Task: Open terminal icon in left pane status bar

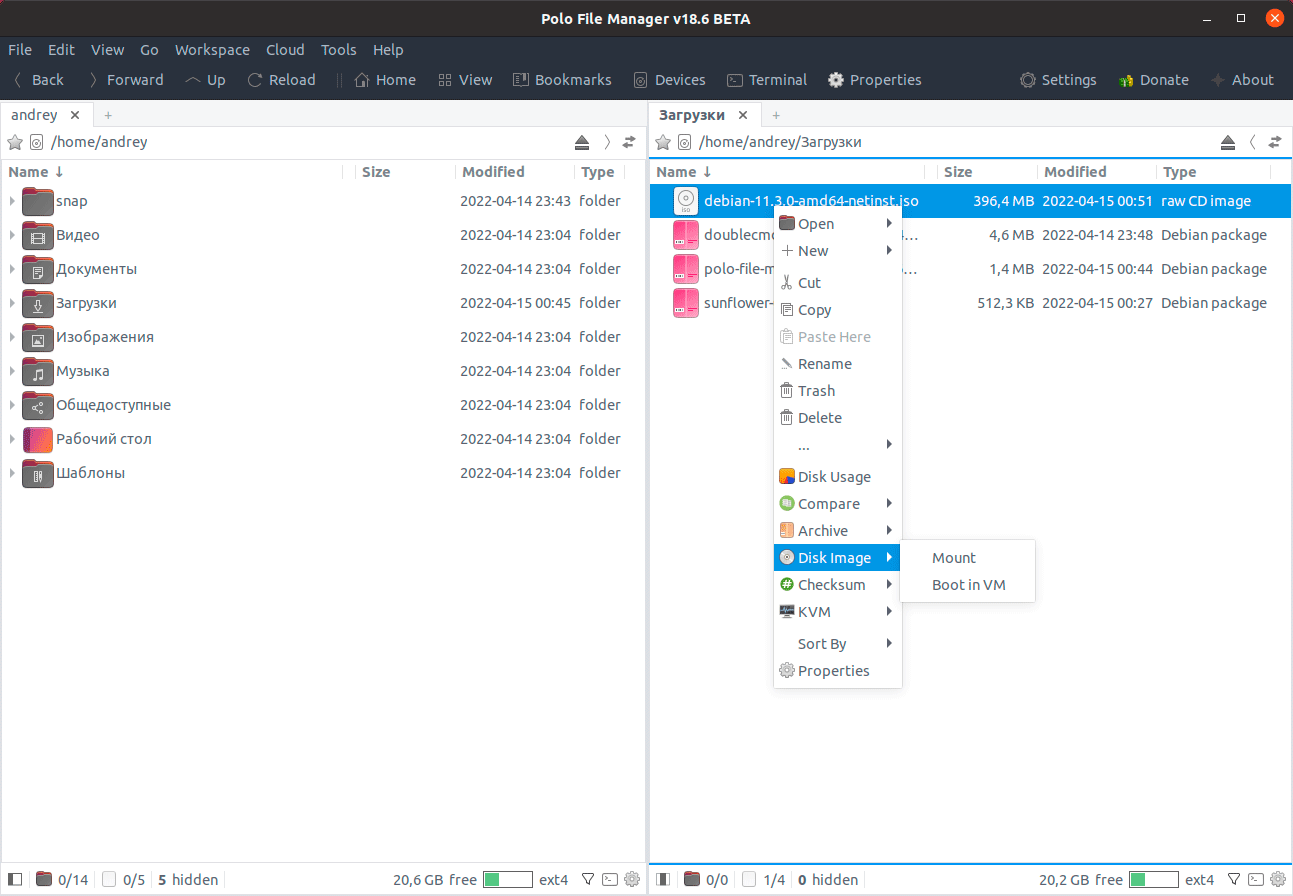Action: click(609, 880)
